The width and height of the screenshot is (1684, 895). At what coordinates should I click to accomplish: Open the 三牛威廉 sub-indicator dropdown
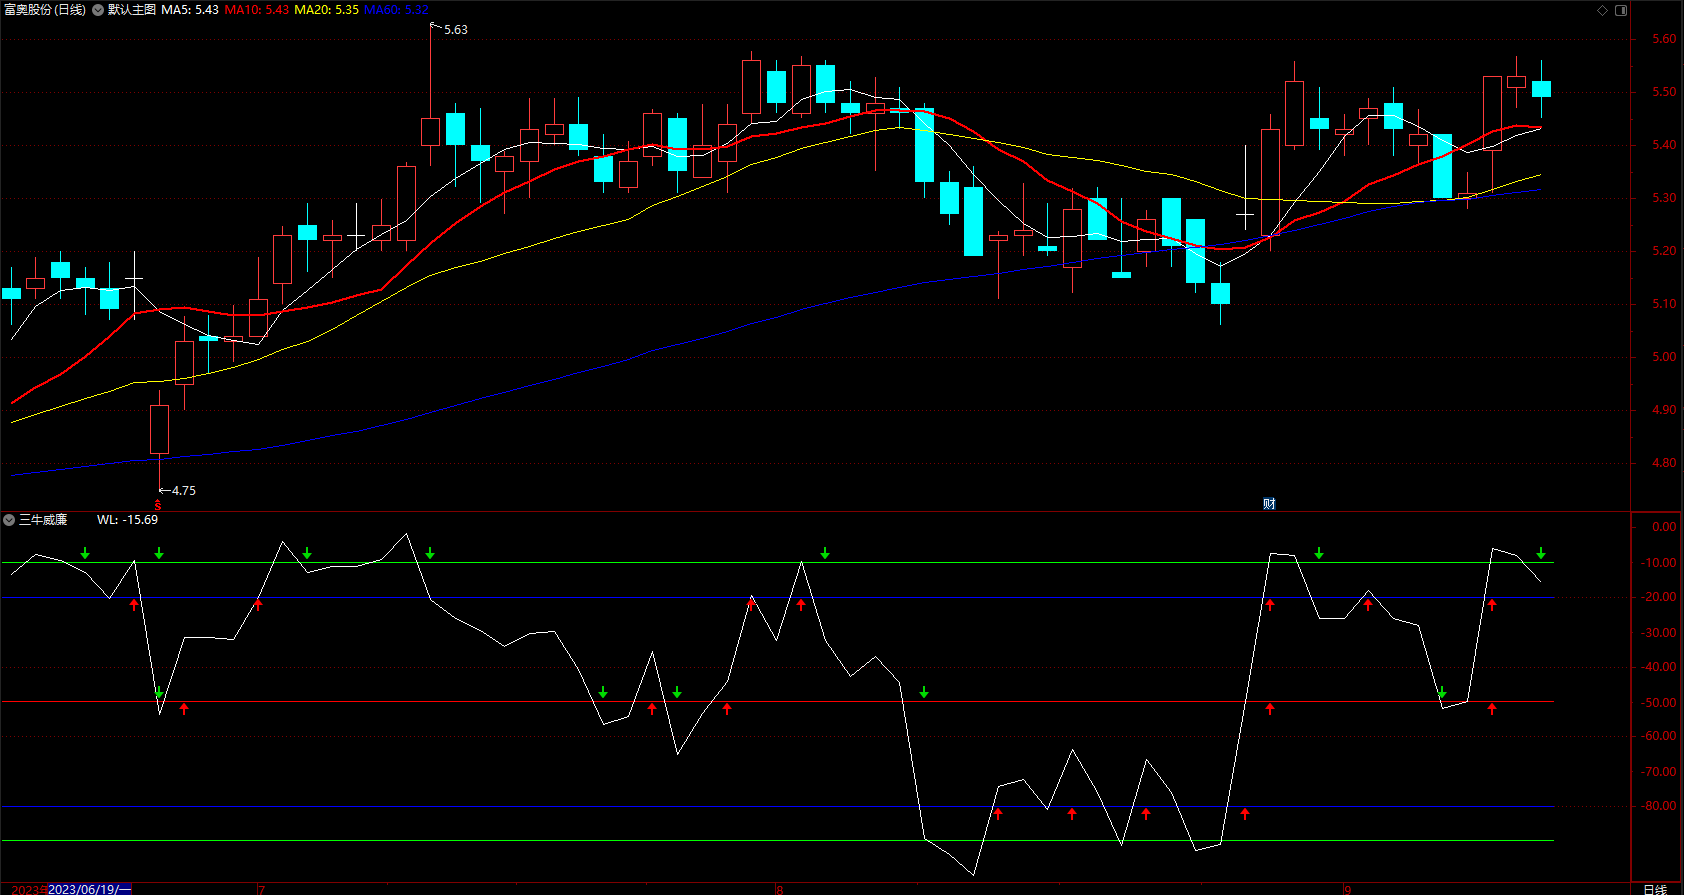click(x=9, y=520)
